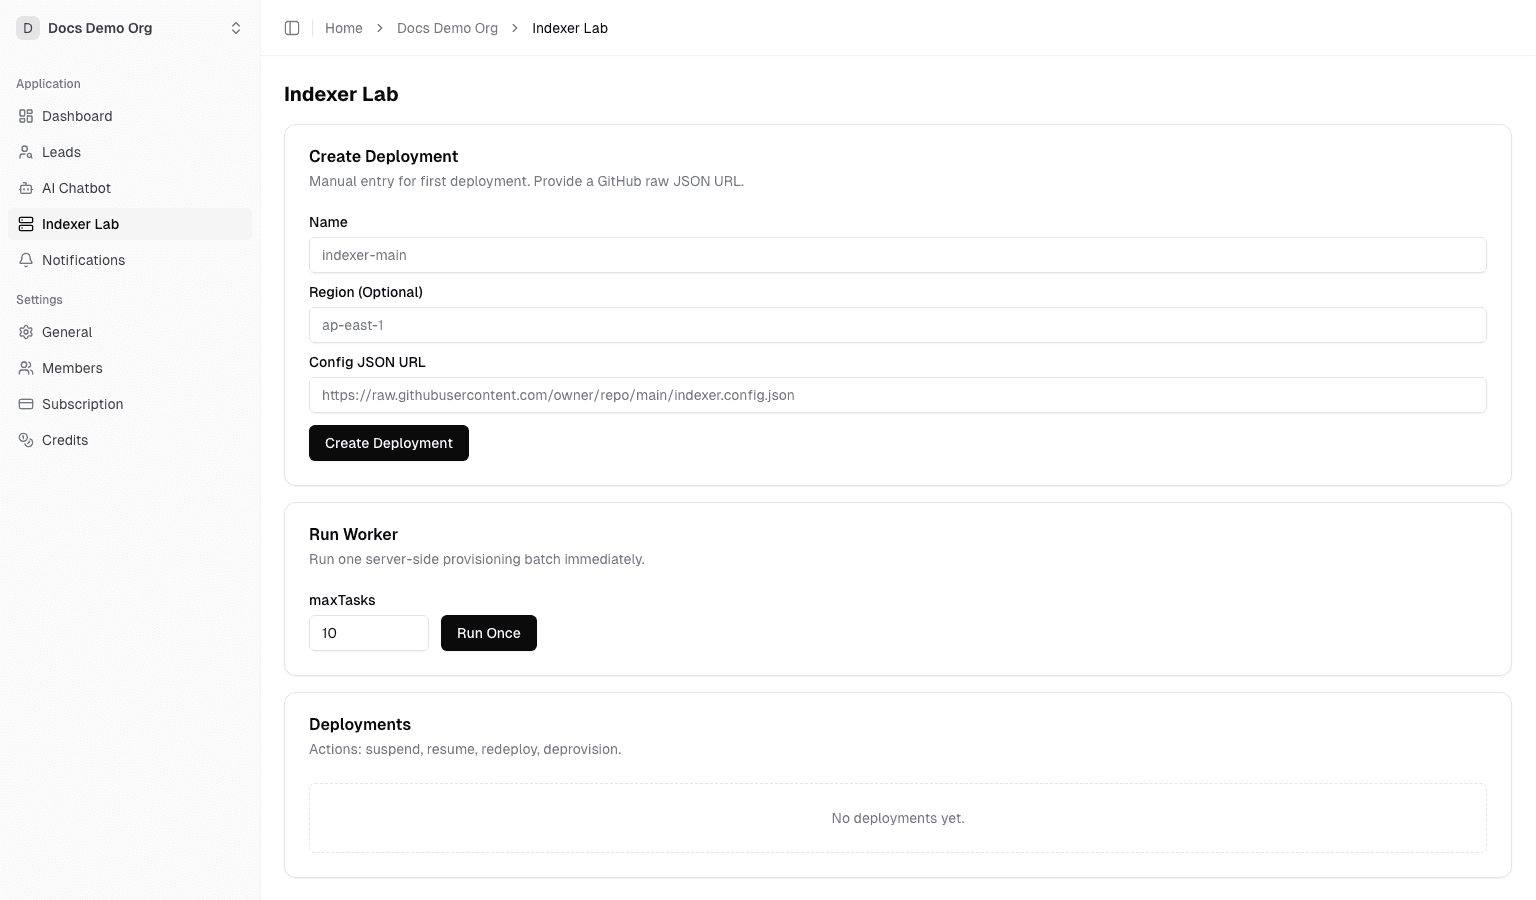Open the AI Chatbot section via its icon
Image resolution: width=1536 pixels, height=900 pixels.
point(26,188)
